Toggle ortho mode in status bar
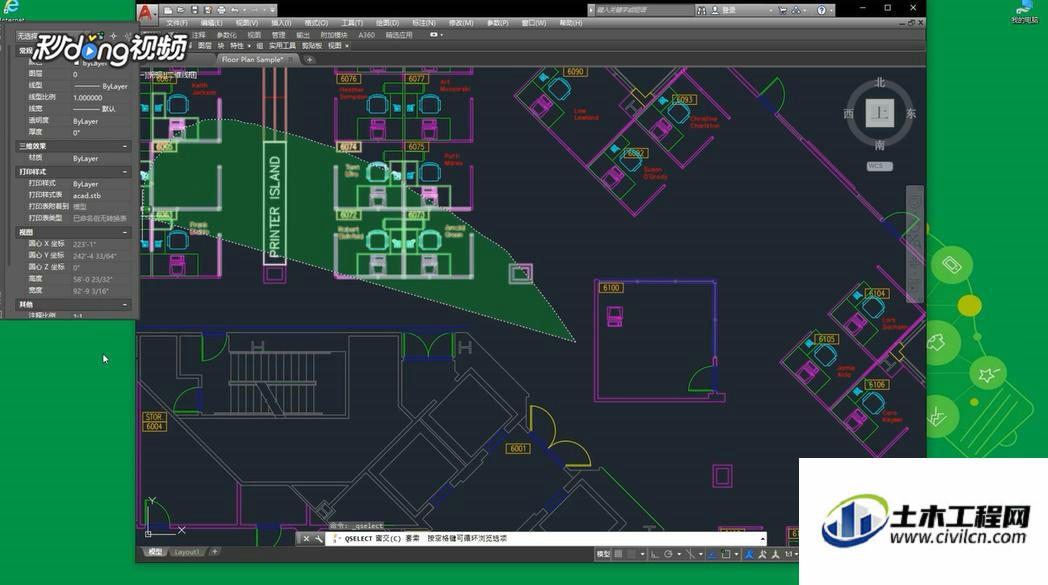The width and height of the screenshot is (1048, 585). coord(654,554)
